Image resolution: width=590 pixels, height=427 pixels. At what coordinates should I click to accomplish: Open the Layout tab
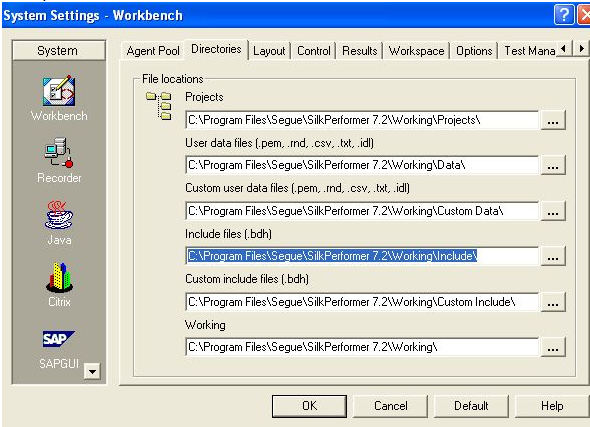click(269, 51)
